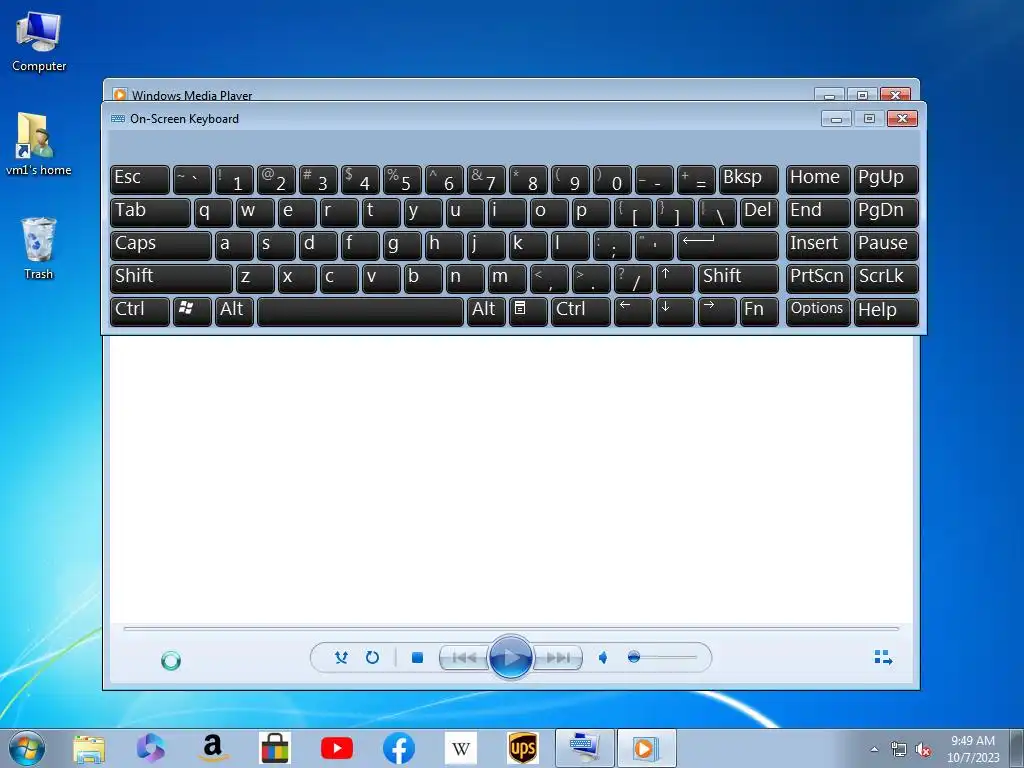
Task: Open the Store shopping bag taskbar icon
Action: point(275,748)
